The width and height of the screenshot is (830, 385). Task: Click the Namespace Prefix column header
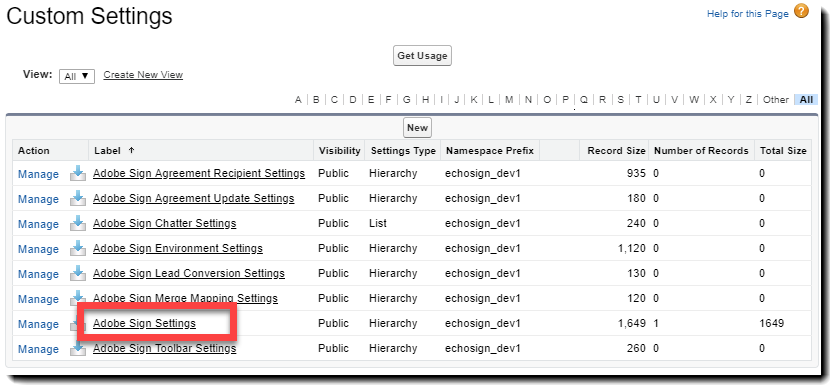[490, 150]
